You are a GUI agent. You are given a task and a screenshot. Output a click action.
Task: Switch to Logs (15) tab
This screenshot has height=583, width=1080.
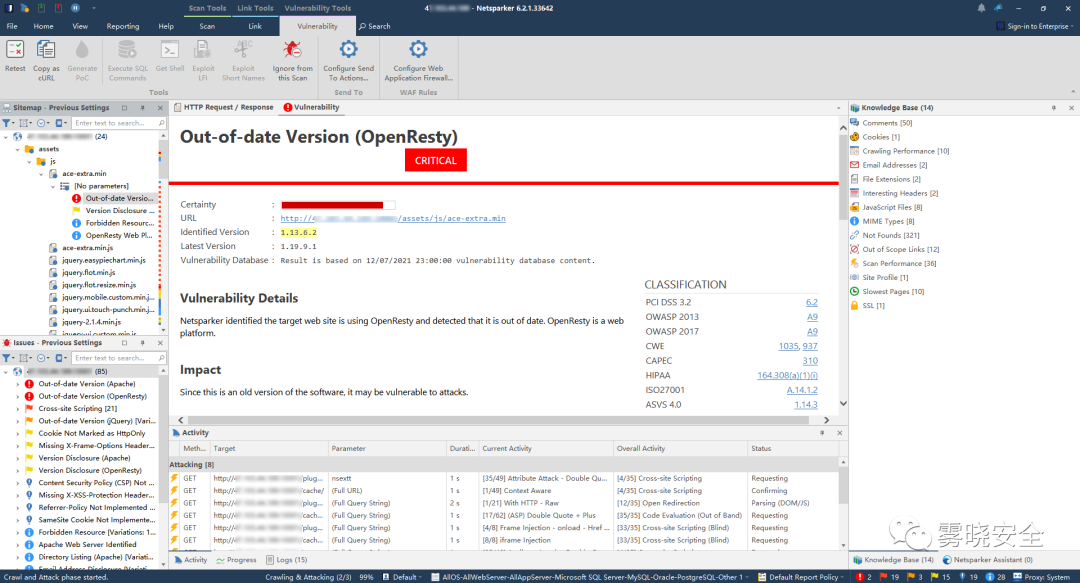pos(287,560)
